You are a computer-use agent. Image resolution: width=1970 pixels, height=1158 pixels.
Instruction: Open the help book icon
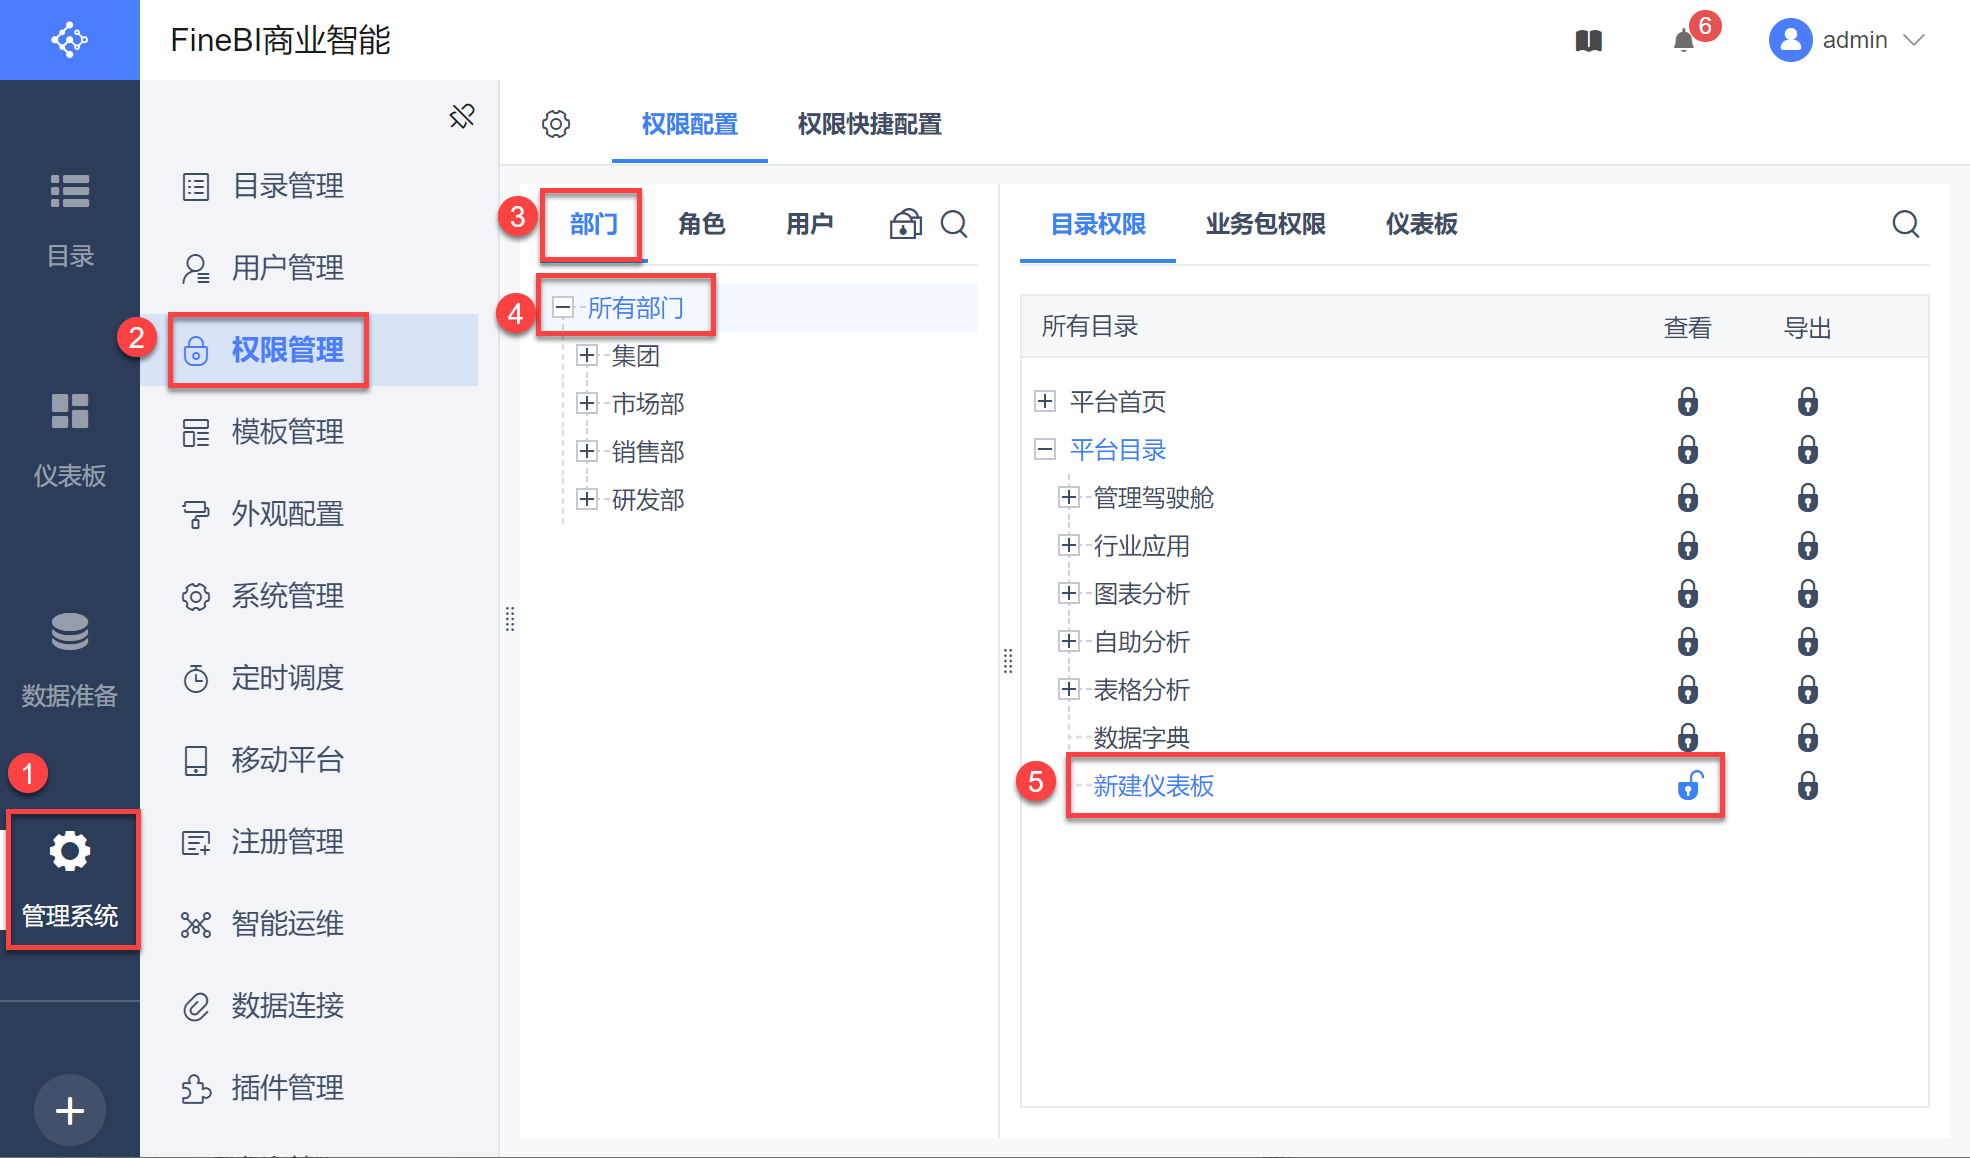(x=1589, y=41)
